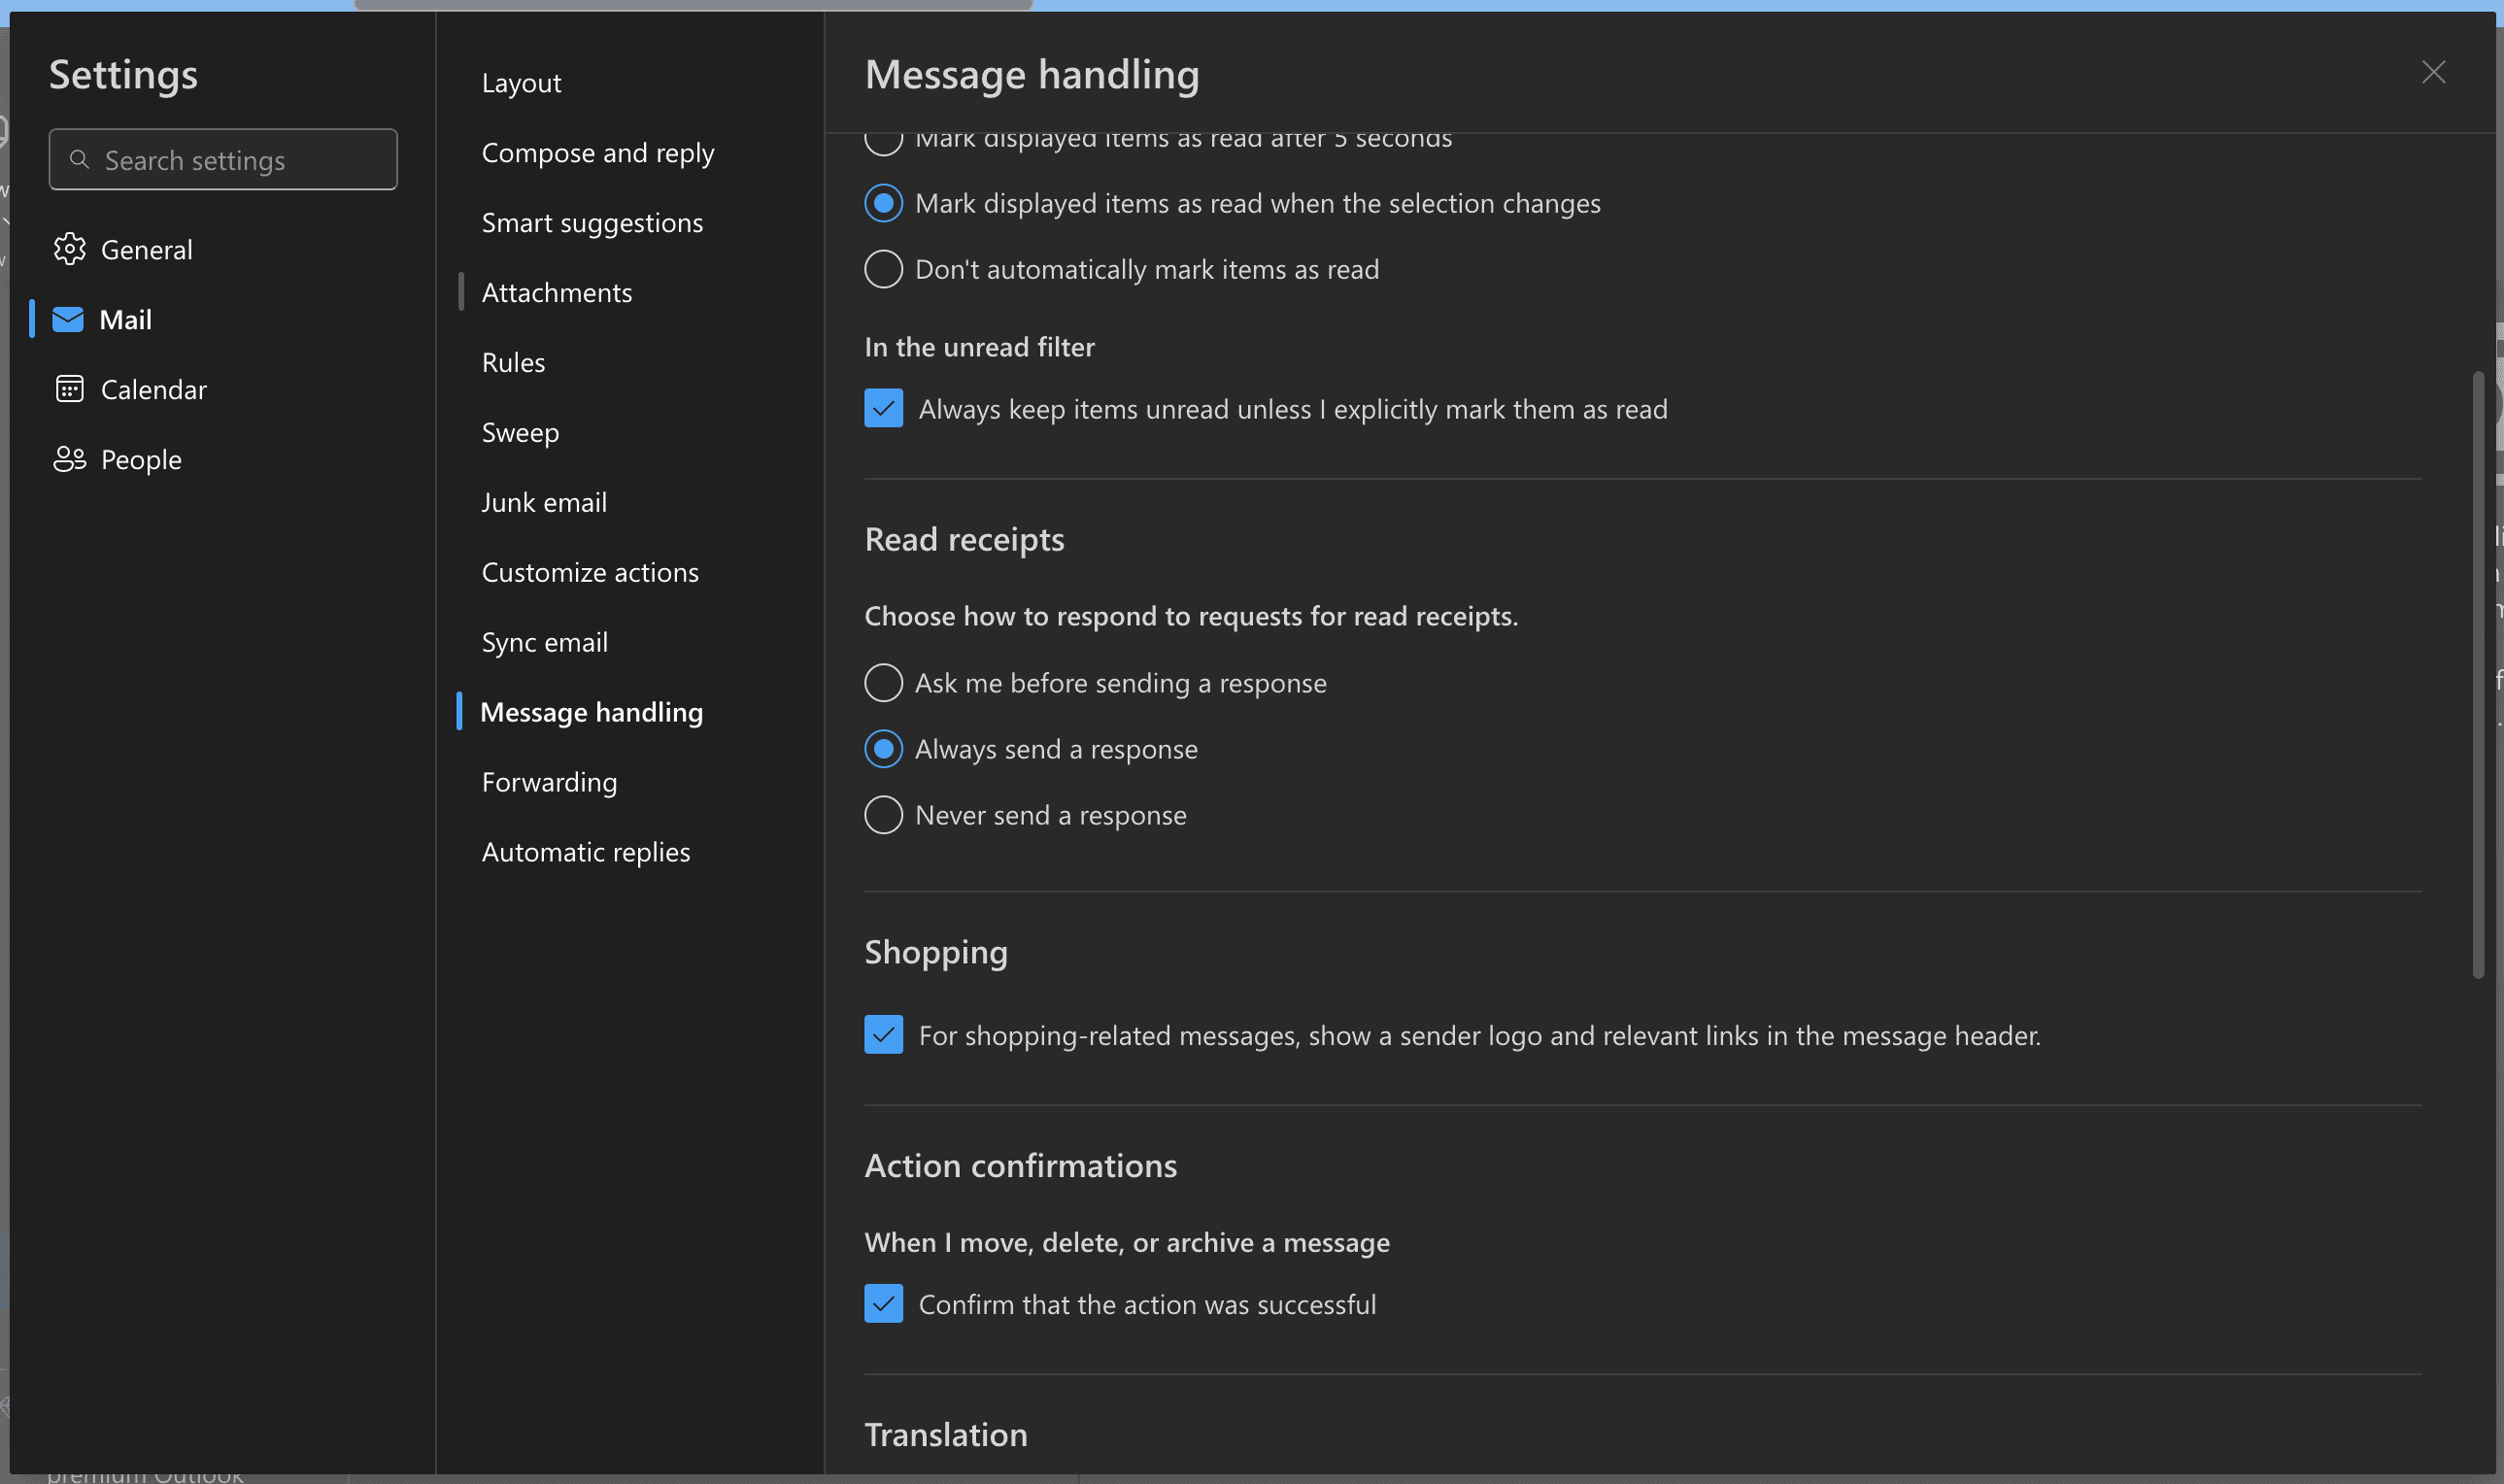Open the Customize actions section
Viewport: 2504px width, 1484px height.
(590, 571)
